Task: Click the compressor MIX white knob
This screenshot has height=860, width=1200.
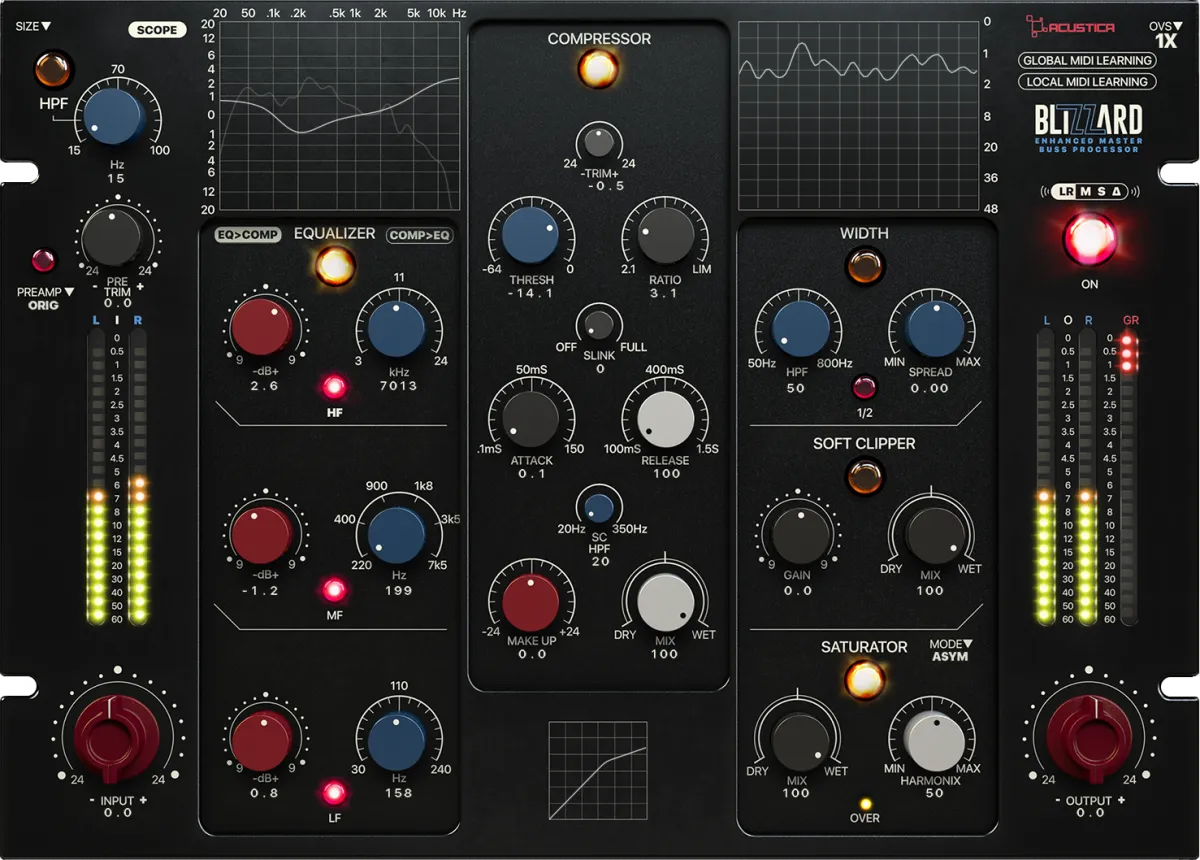Action: (665, 604)
